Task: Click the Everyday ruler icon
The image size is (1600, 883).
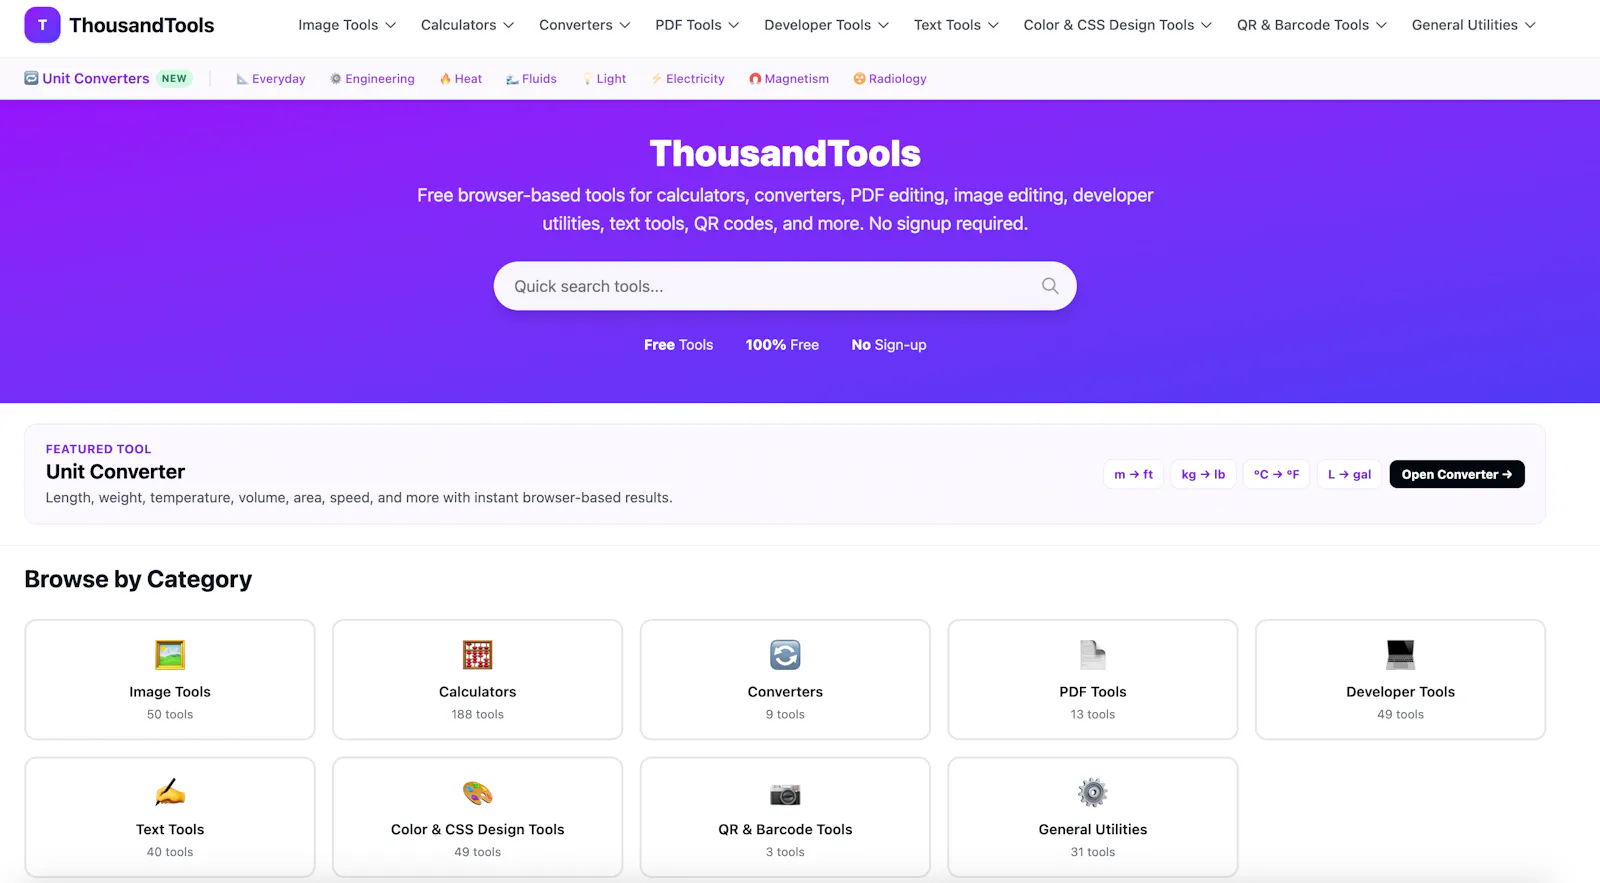Action: tap(242, 79)
